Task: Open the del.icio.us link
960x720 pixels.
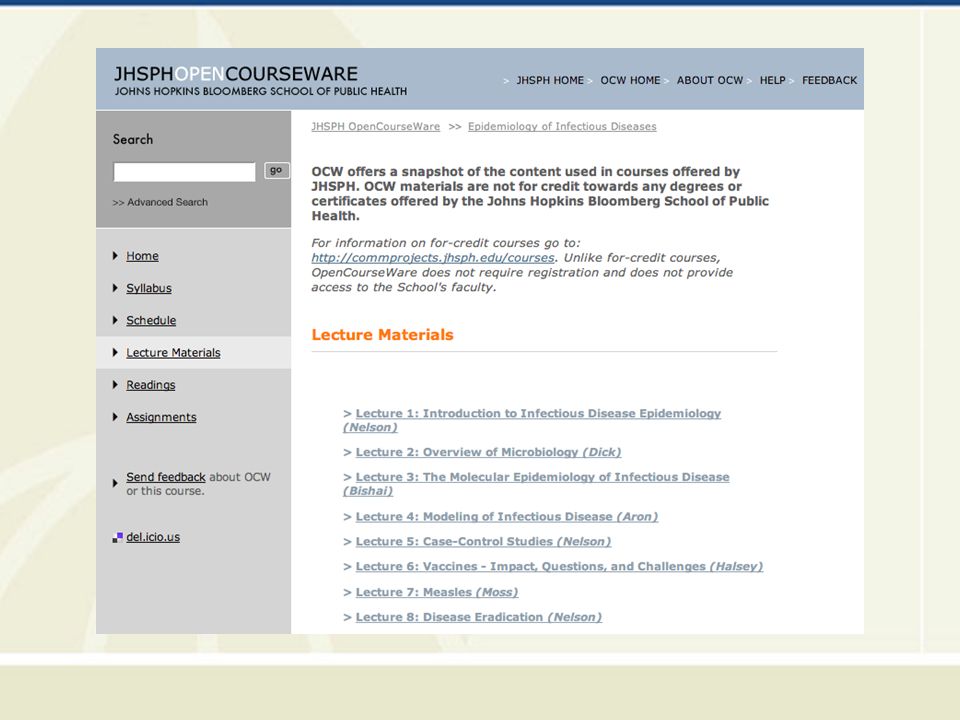Action: pos(153,537)
